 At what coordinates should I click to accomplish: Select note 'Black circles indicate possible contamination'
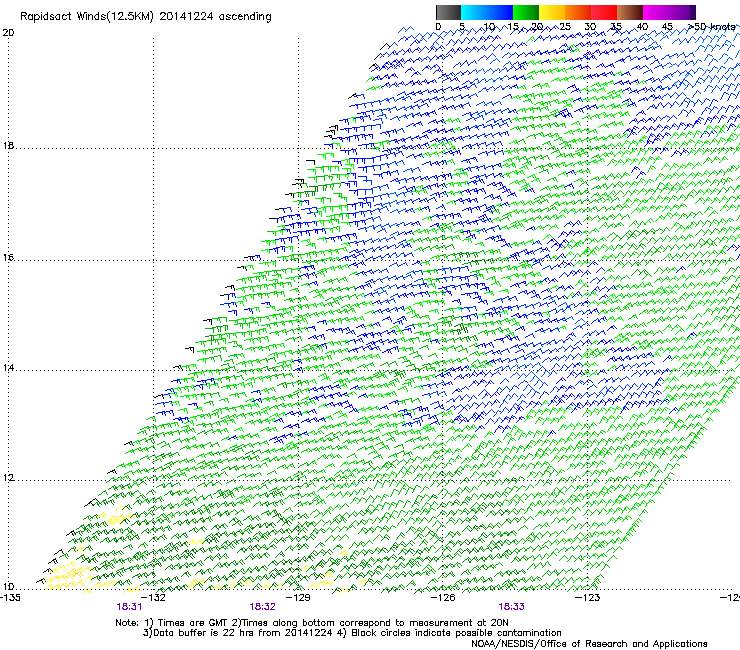[x=456, y=633]
